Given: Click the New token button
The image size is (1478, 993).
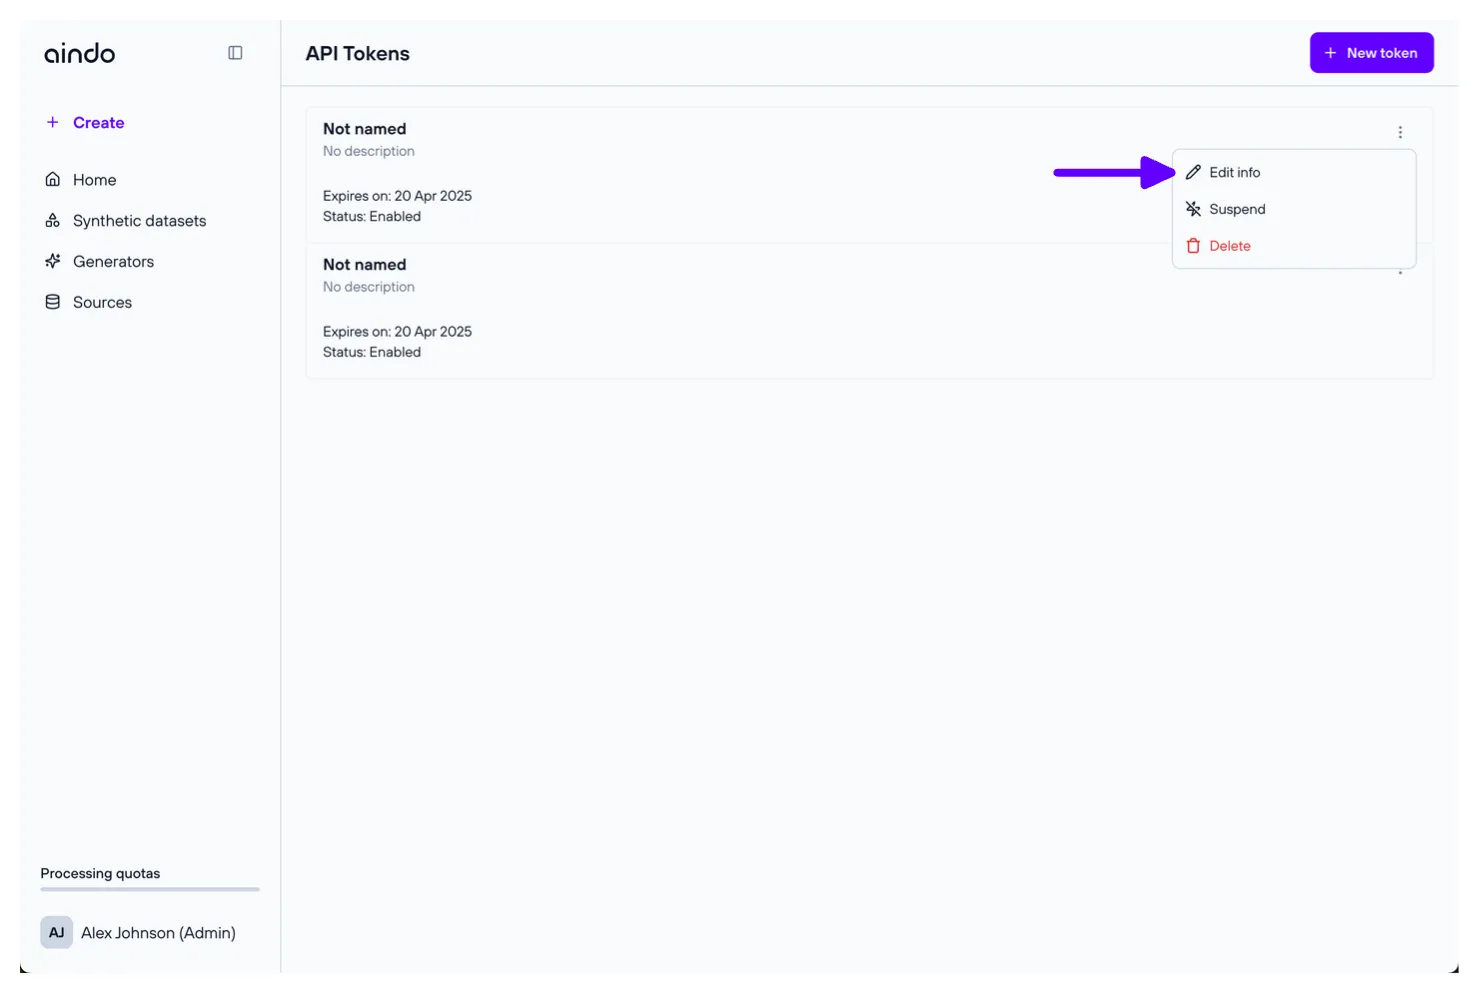Looking at the screenshot, I should click(x=1371, y=53).
